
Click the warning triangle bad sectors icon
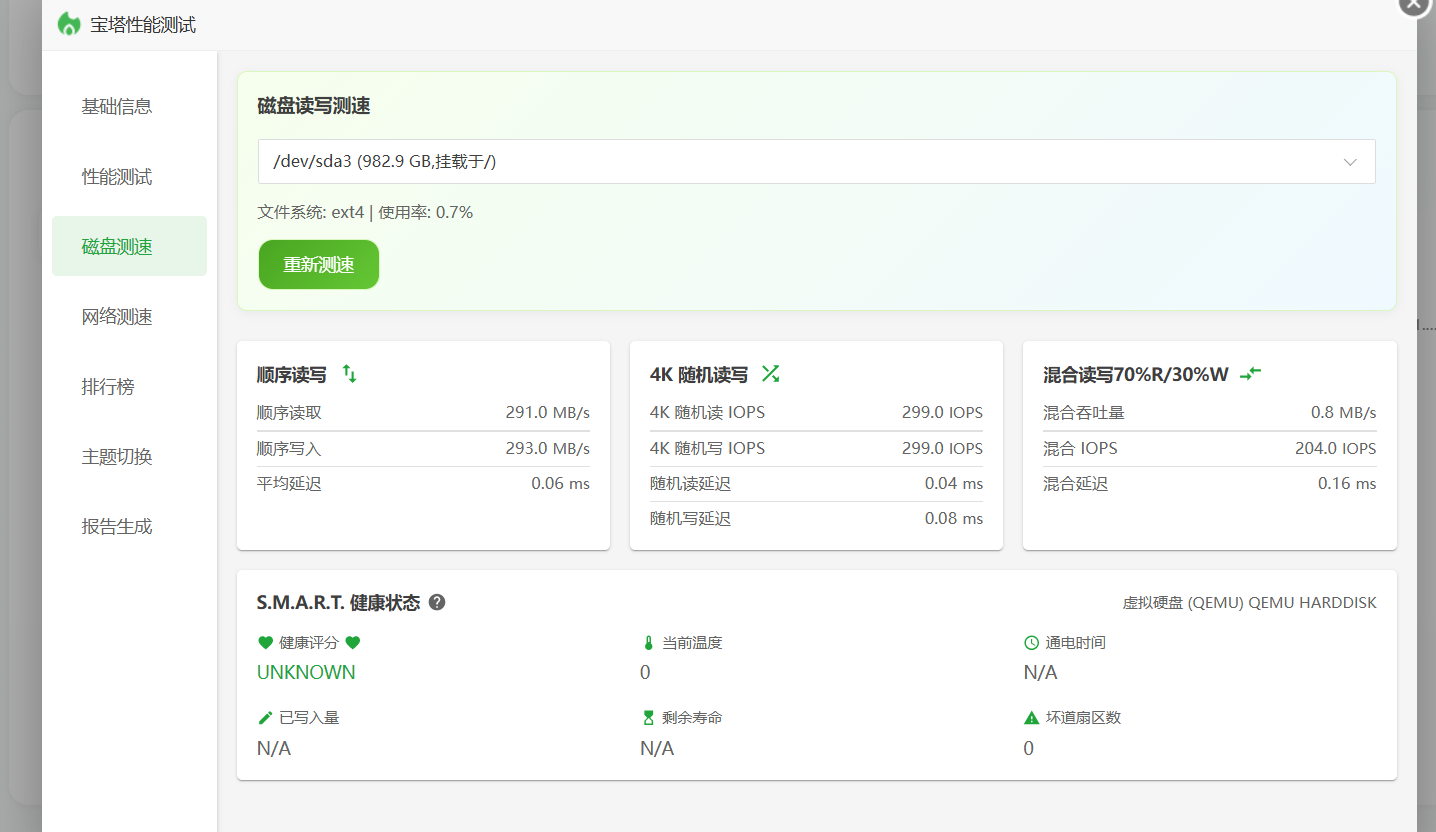[1031, 718]
